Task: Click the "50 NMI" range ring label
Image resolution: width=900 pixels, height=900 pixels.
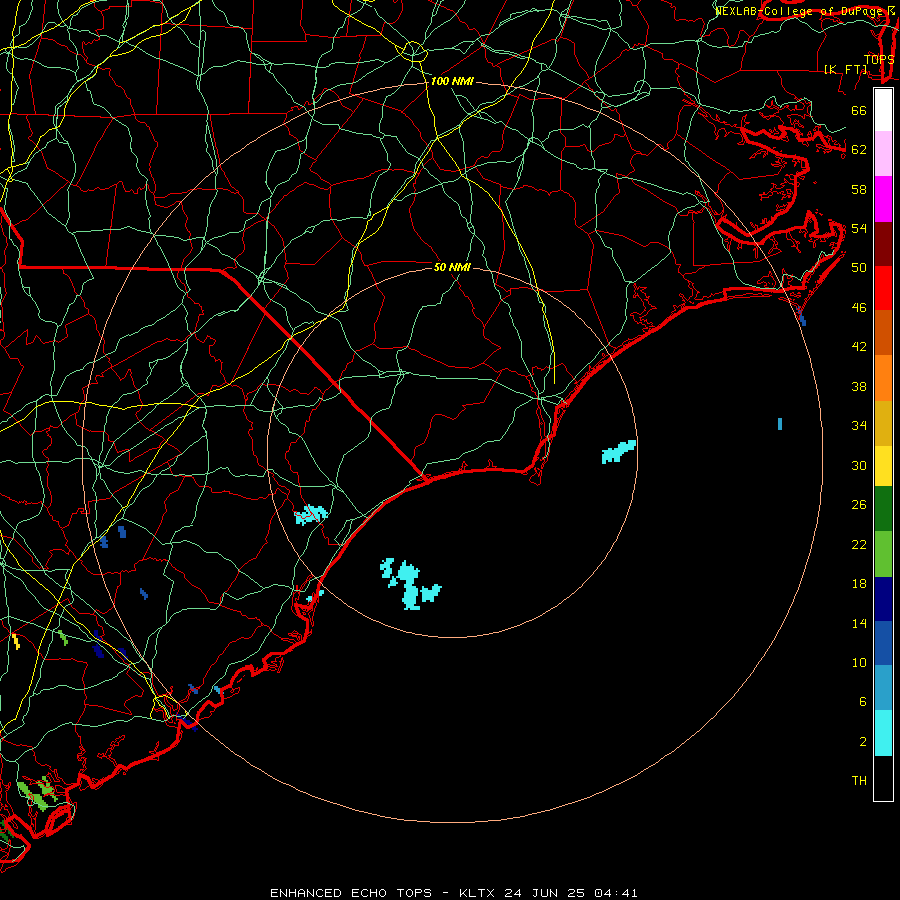Action: (x=452, y=267)
